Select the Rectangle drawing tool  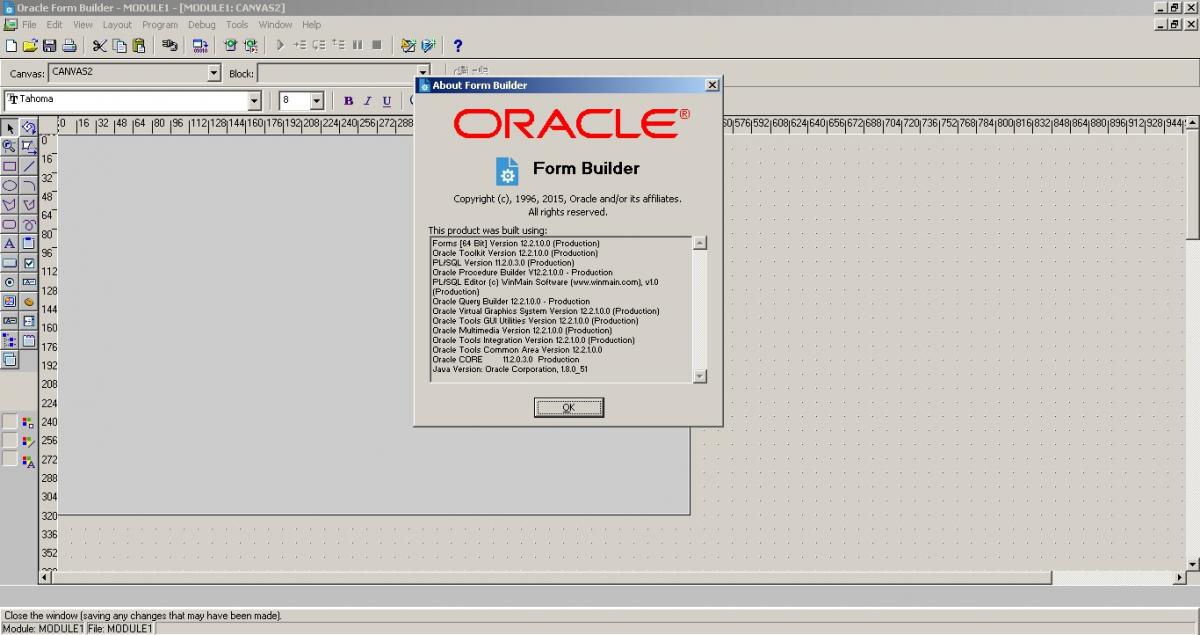9,166
